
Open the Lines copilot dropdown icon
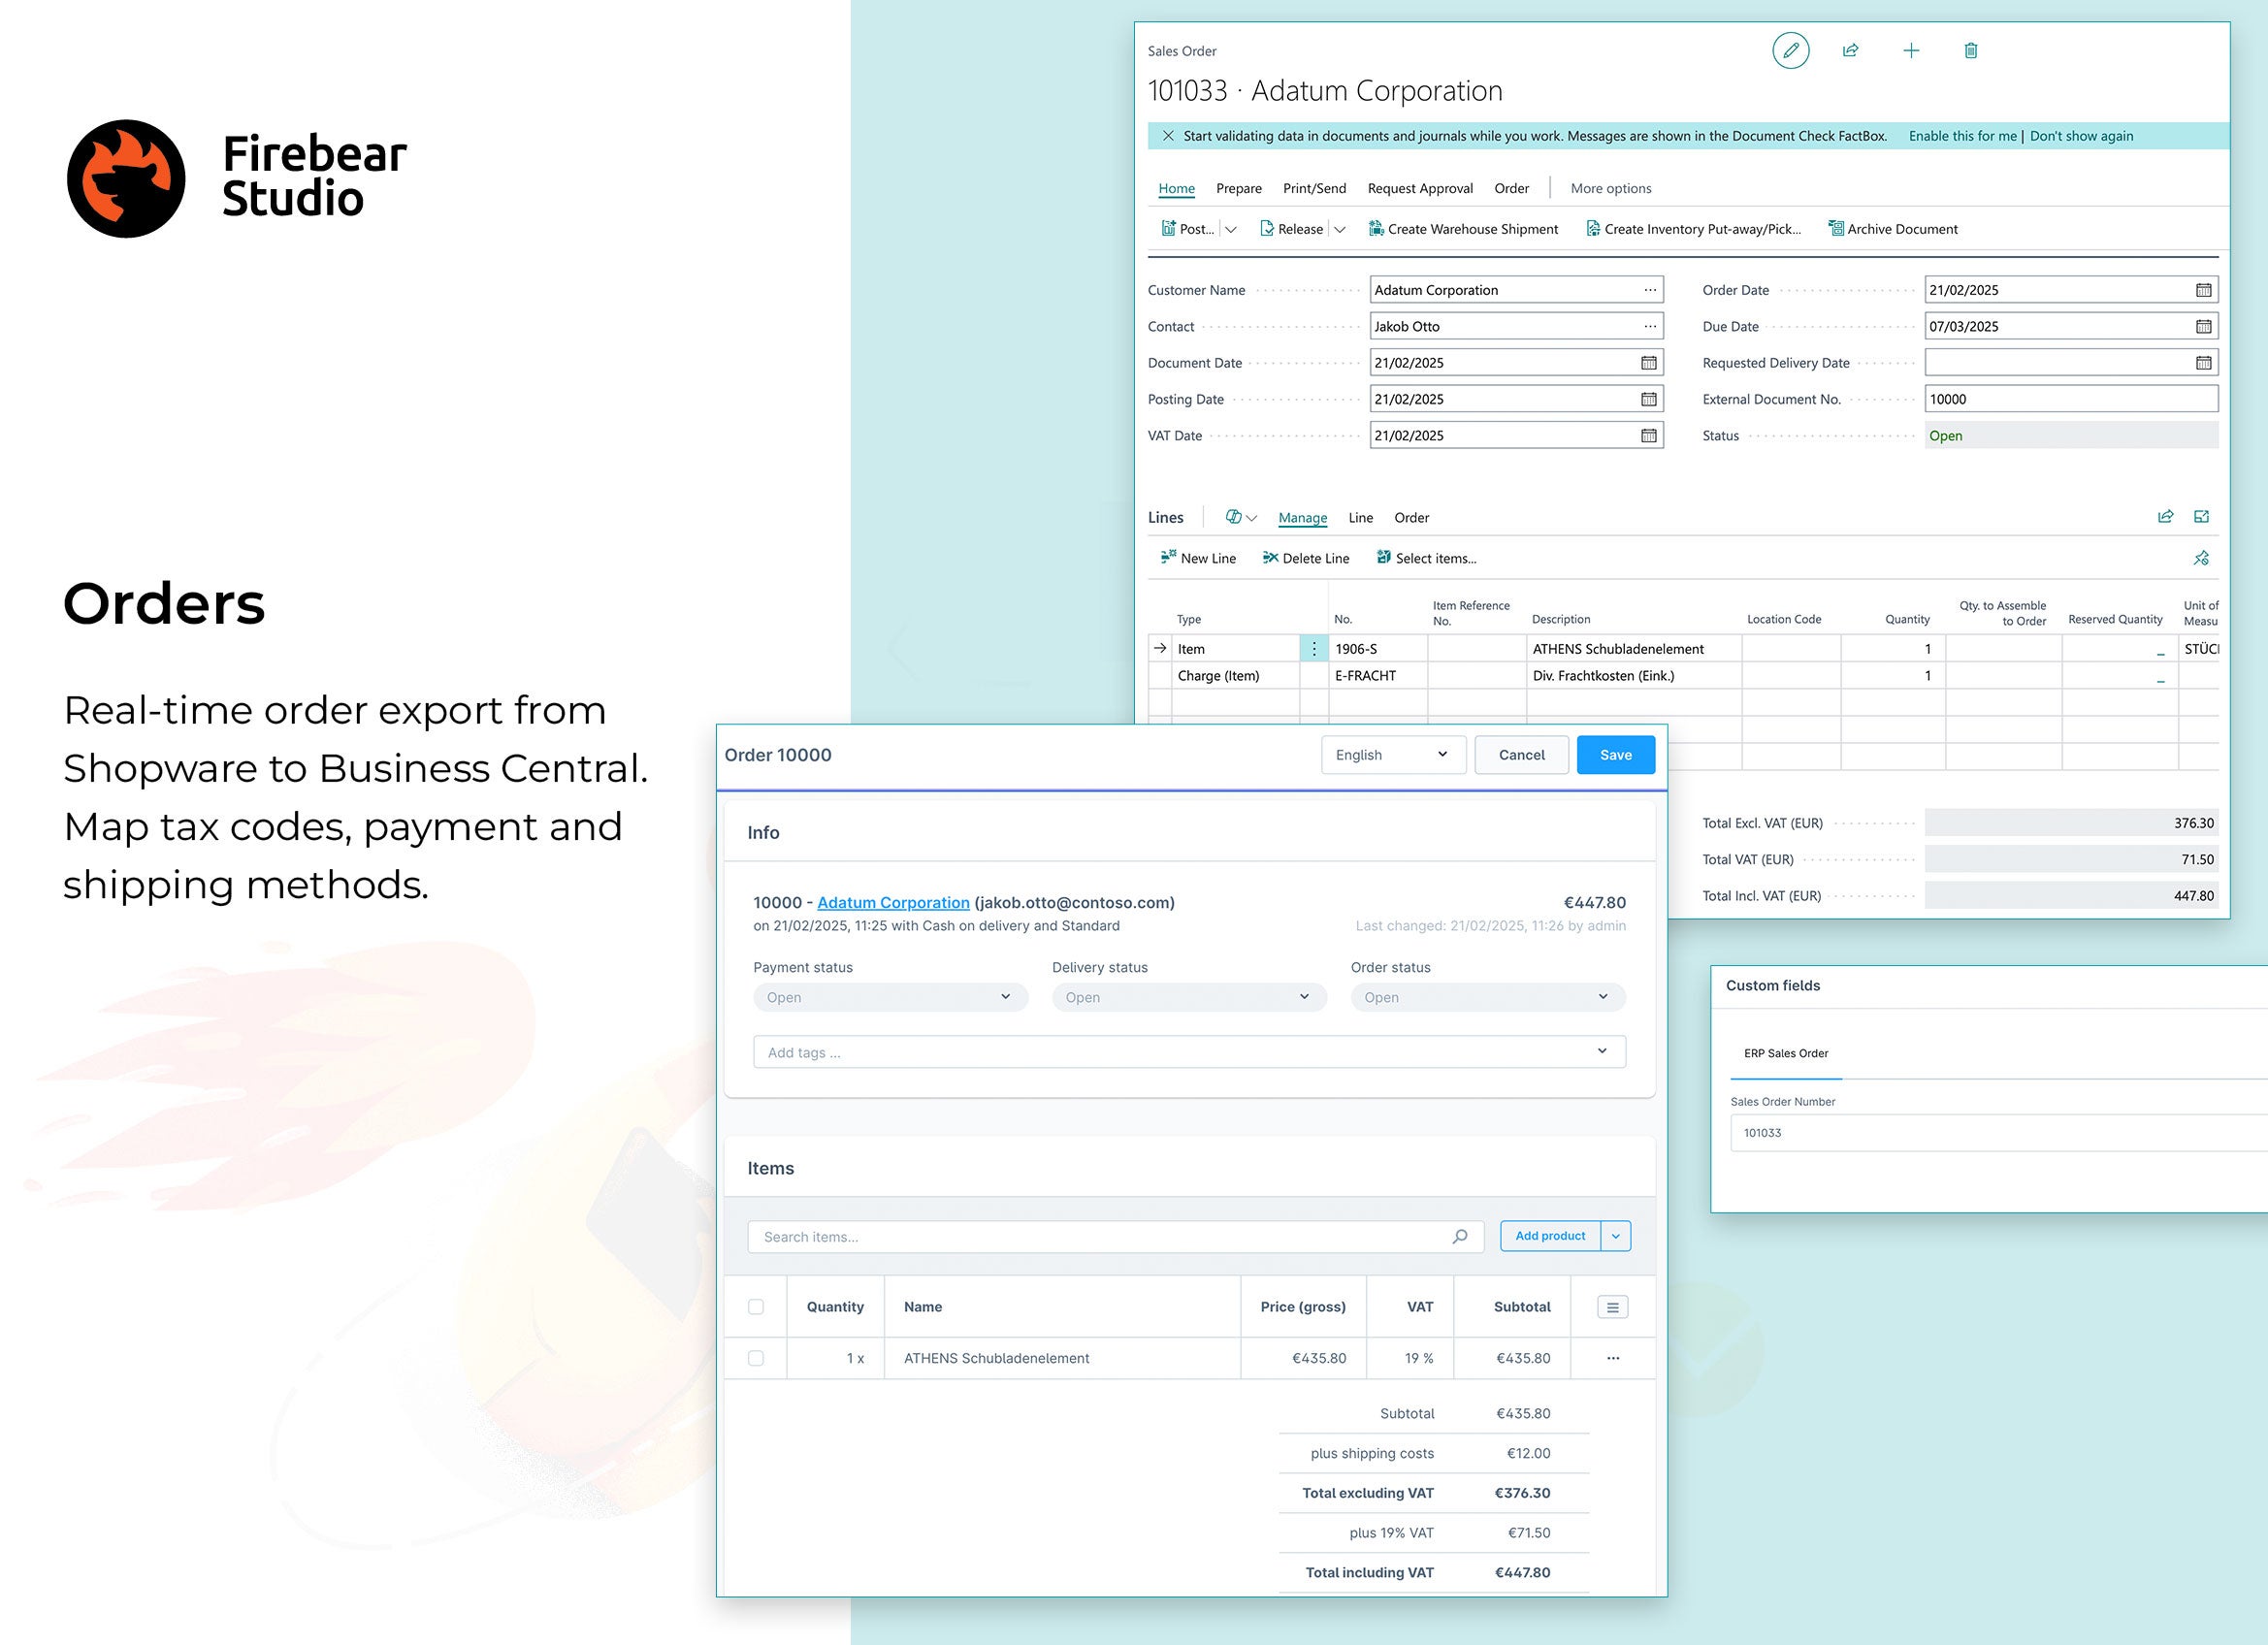pyautogui.click(x=1240, y=517)
